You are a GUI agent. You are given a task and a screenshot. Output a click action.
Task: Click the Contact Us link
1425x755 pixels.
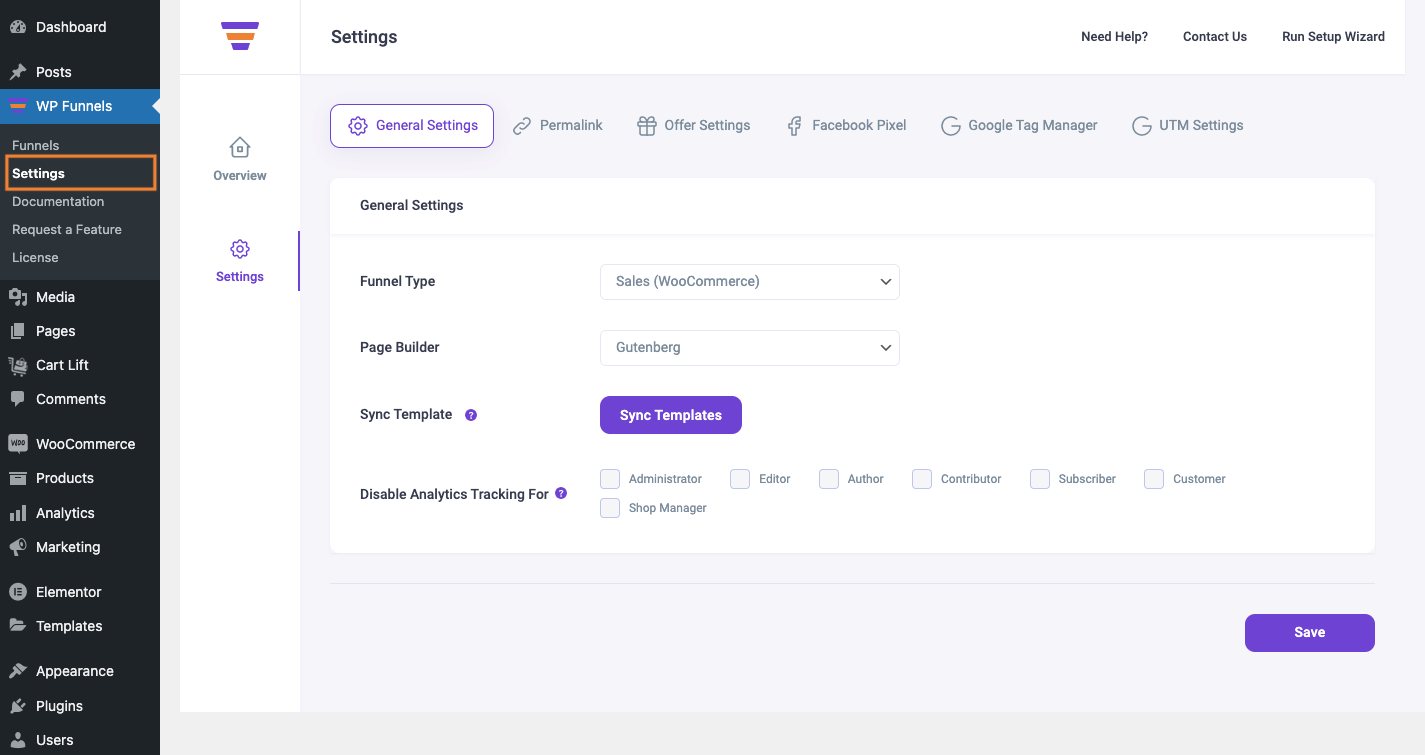point(1215,37)
